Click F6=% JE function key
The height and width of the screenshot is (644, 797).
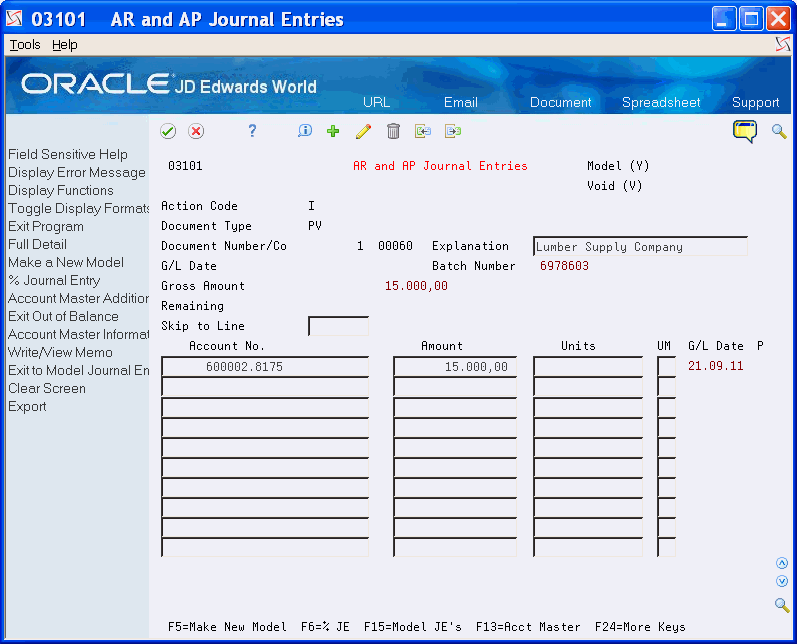point(325,627)
